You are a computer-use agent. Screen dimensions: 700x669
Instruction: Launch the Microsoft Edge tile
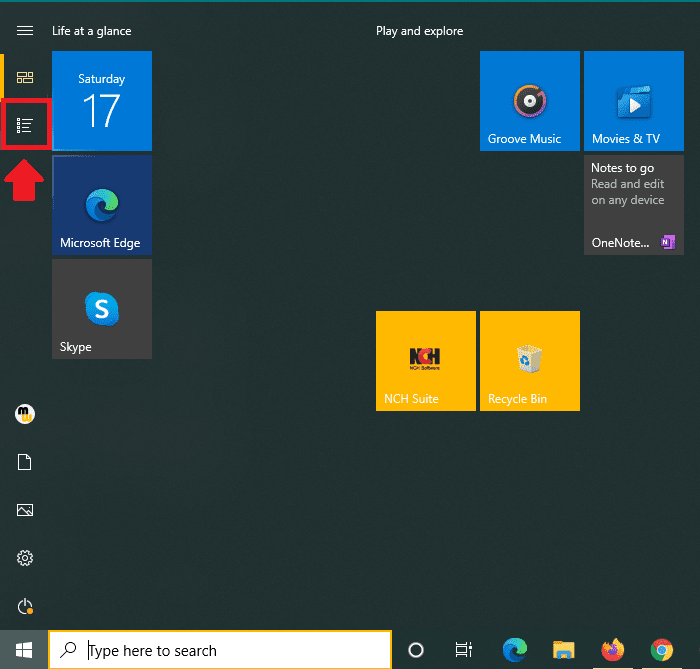[x=102, y=205]
